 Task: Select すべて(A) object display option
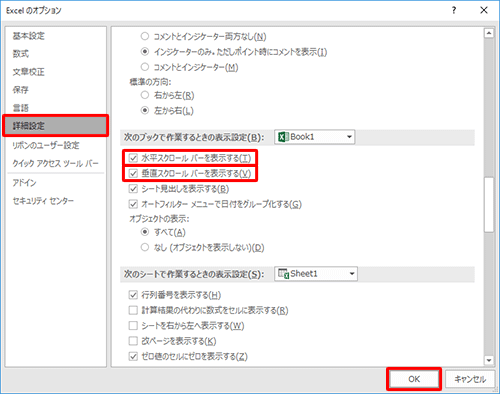point(145,232)
